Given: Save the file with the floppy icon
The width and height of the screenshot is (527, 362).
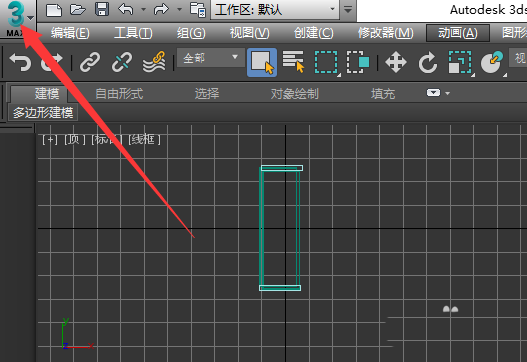Looking at the screenshot, I should pos(102,9).
